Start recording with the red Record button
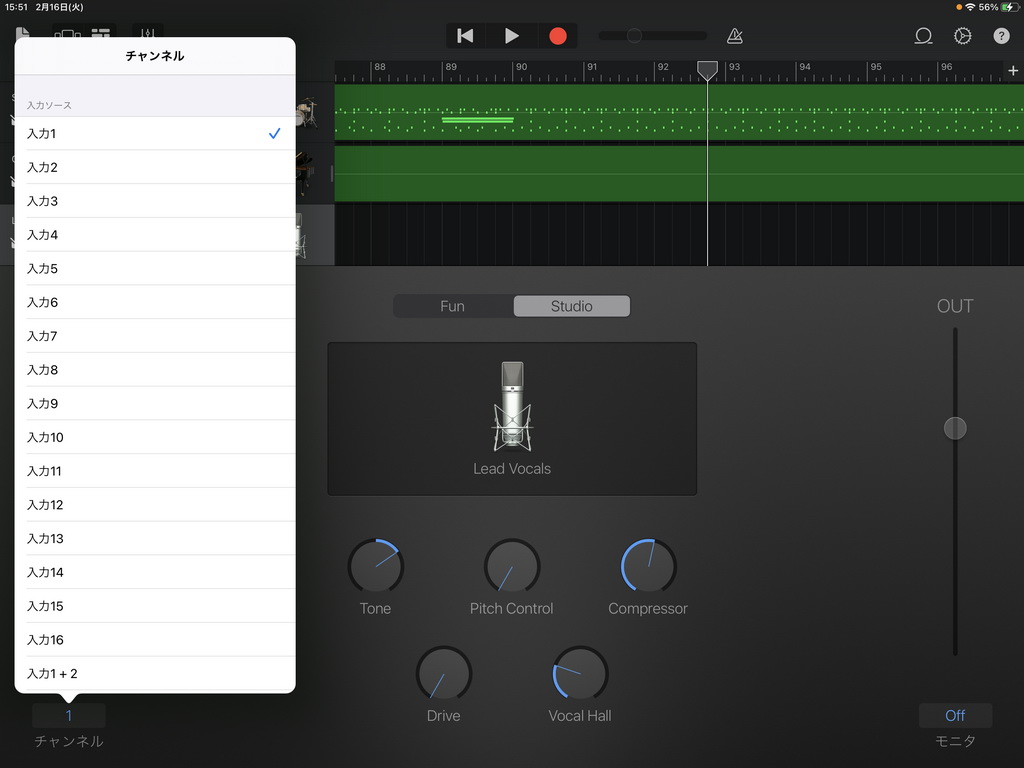The width and height of the screenshot is (1024, 768). pos(558,36)
